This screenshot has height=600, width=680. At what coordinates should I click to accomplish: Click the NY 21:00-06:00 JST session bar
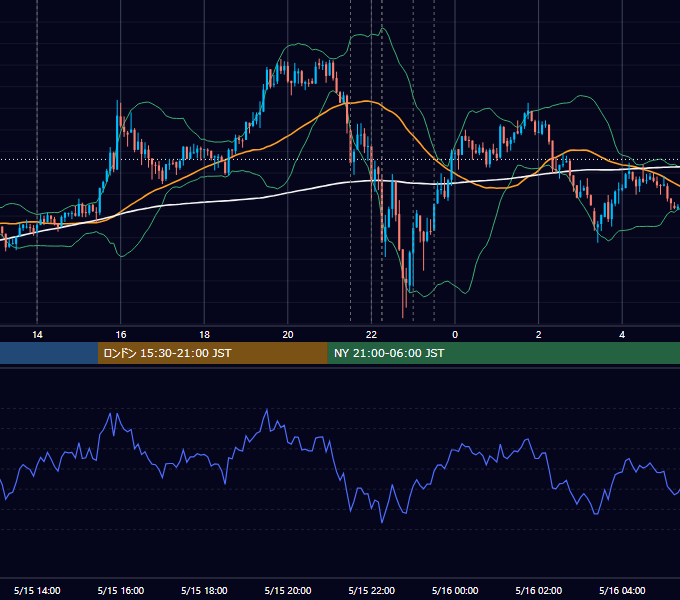click(x=503, y=353)
